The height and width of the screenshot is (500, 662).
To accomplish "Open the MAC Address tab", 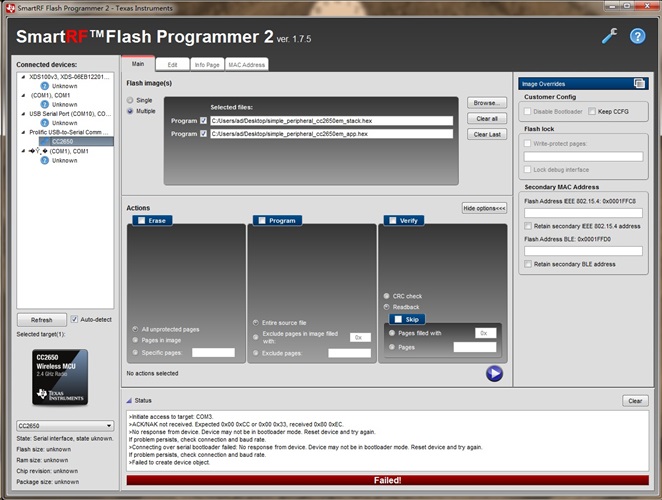I will [x=247, y=65].
